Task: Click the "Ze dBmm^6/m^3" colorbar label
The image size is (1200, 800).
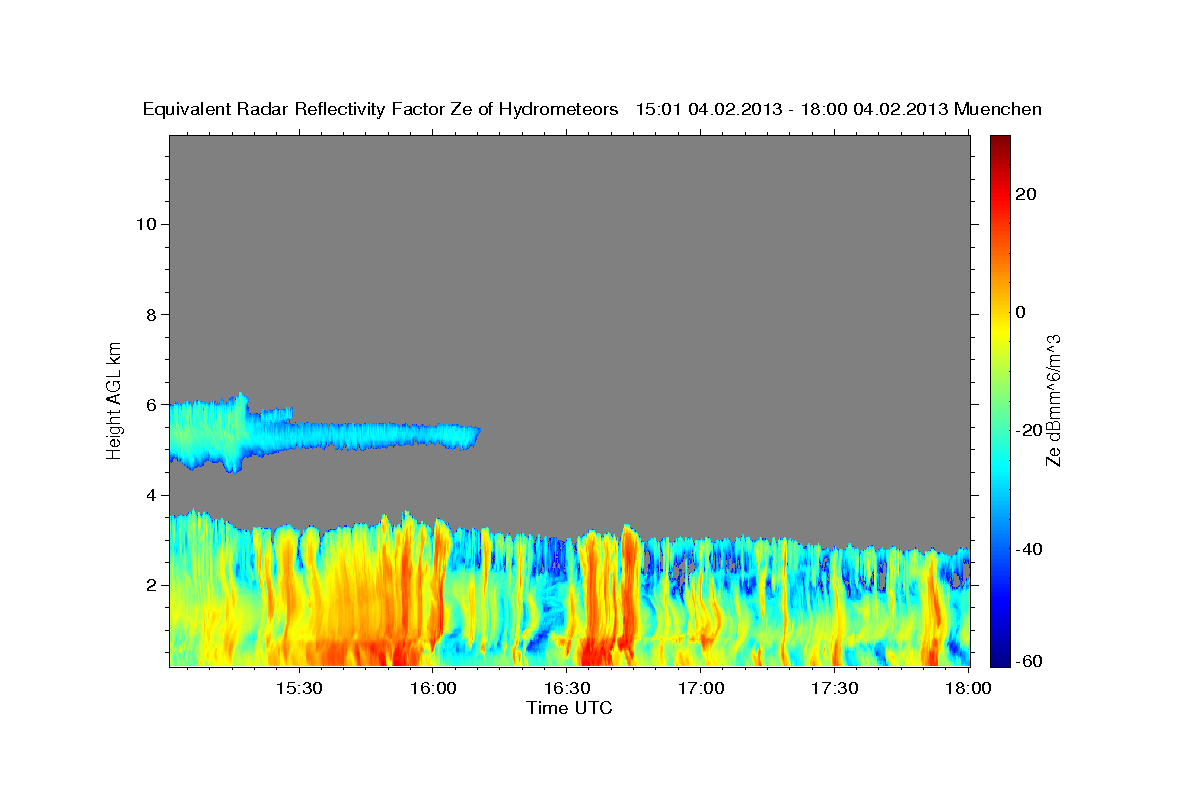Action: (1053, 400)
